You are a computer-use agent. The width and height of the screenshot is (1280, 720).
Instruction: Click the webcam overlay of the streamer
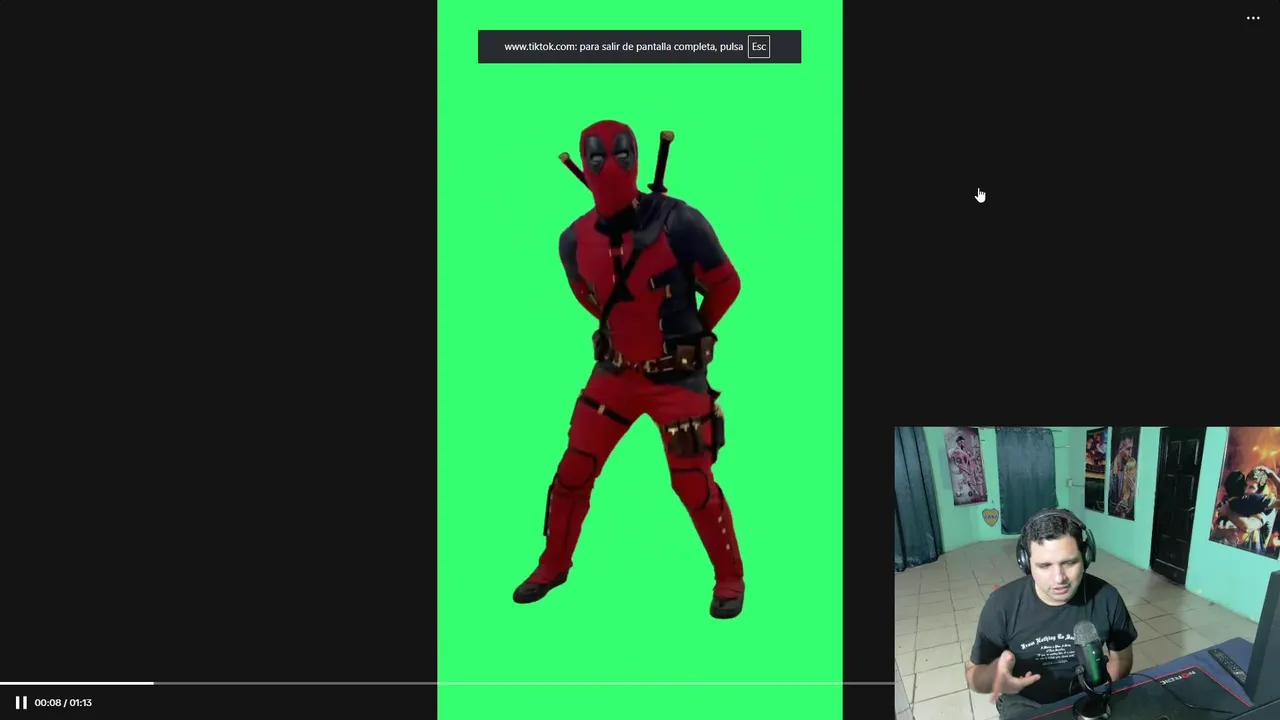[x=1087, y=573]
